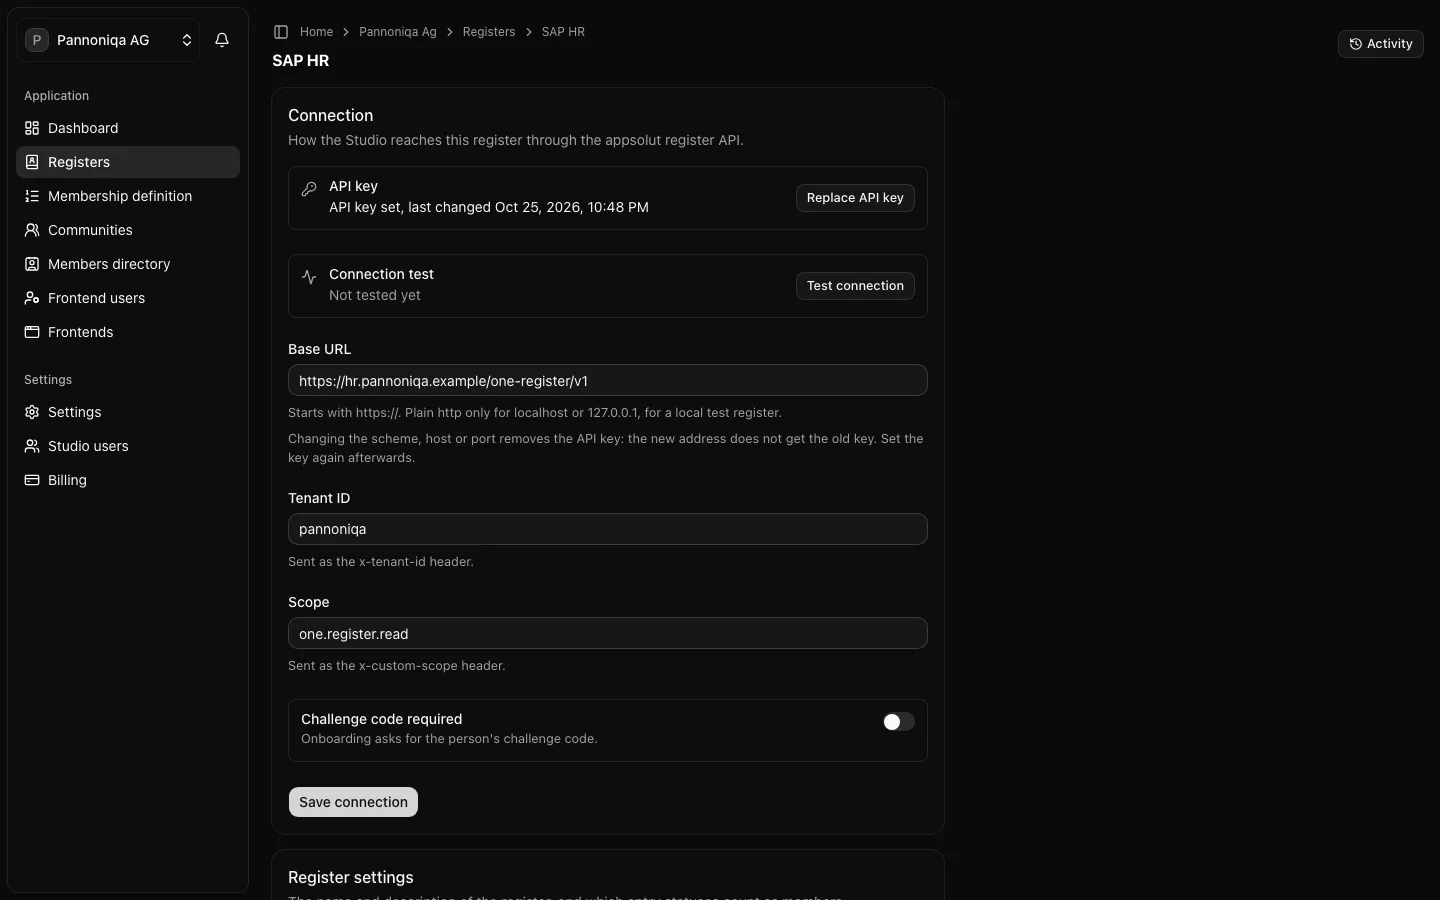Image resolution: width=1440 pixels, height=900 pixels.
Task: Click the "Register settings" heading
Action: point(351,877)
